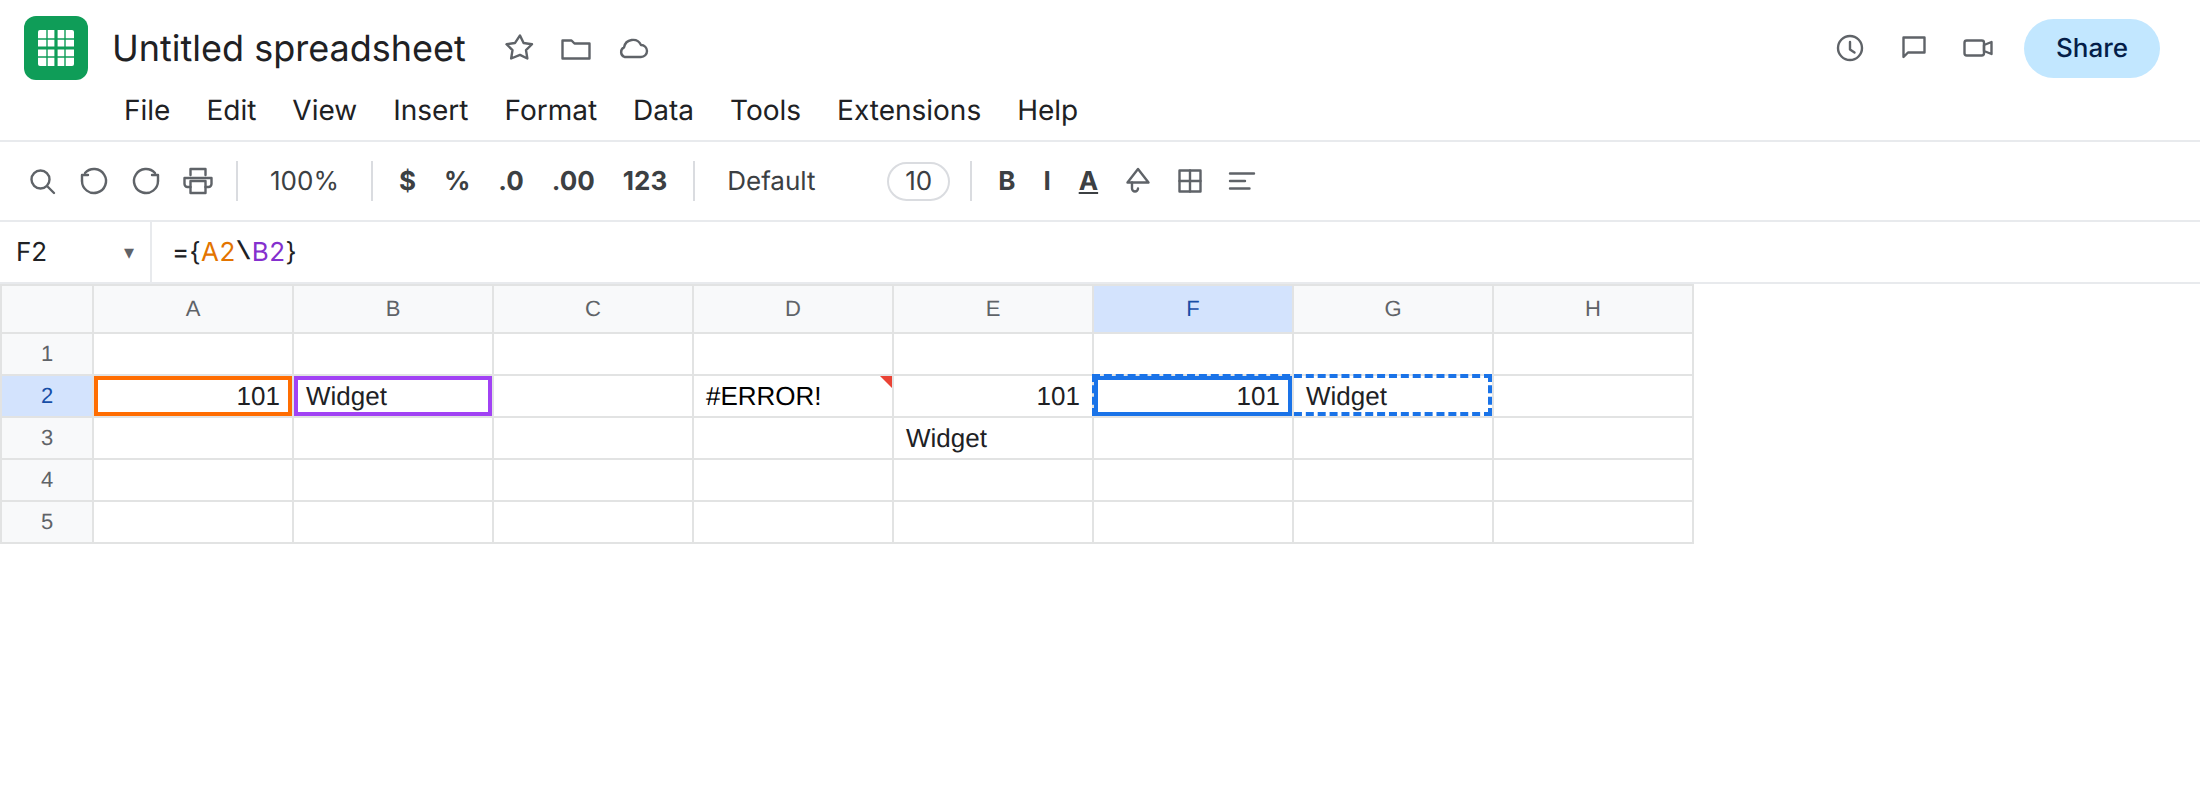Apply currency dollar format
Viewport: 2200px width, 800px height.
coord(407,181)
